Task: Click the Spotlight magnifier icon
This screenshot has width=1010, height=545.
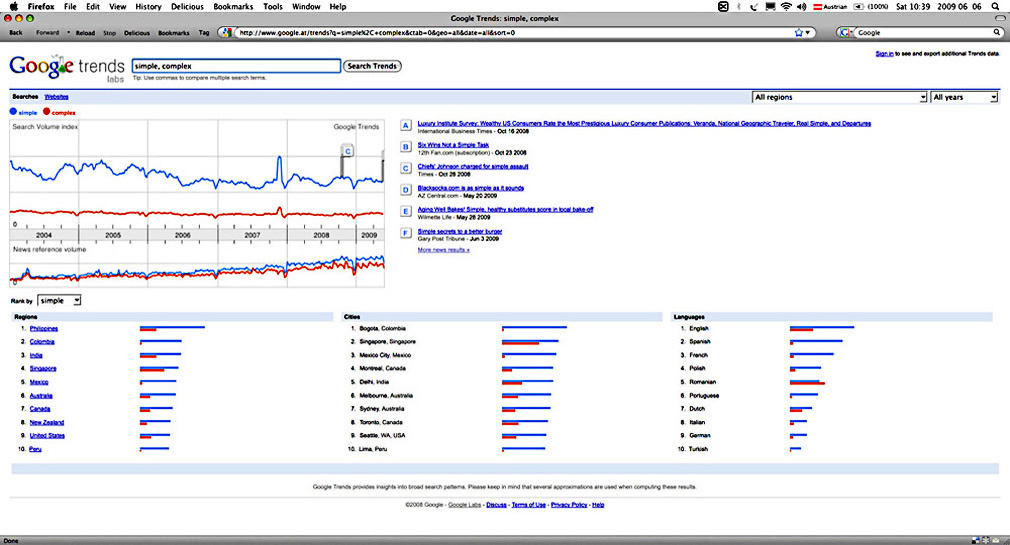Action: (x=996, y=6)
